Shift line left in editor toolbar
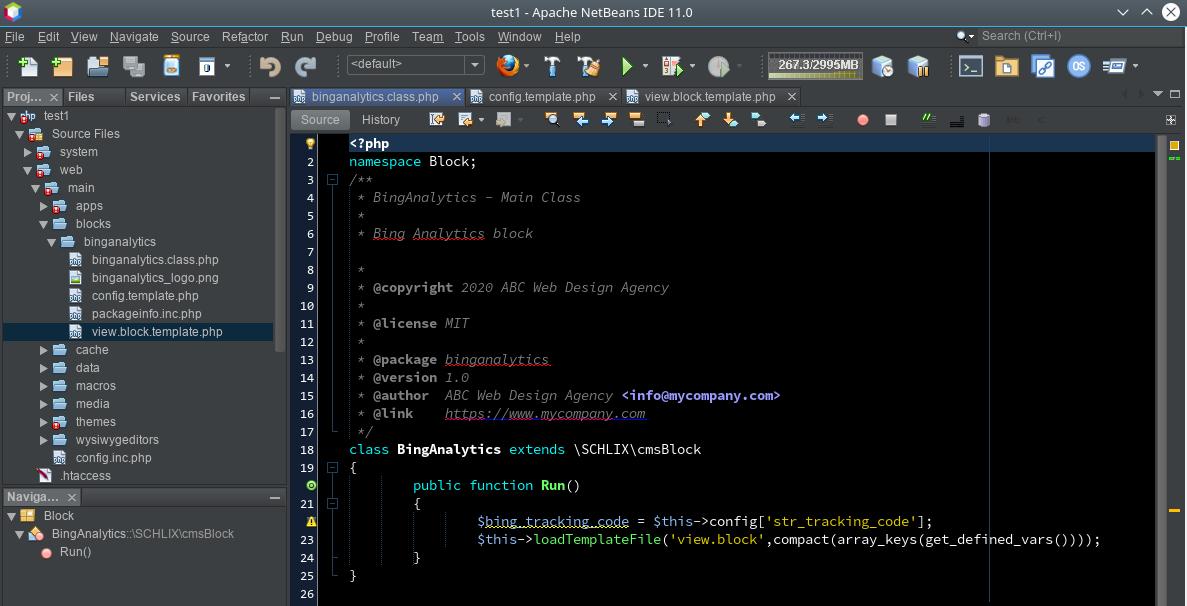 796,120
